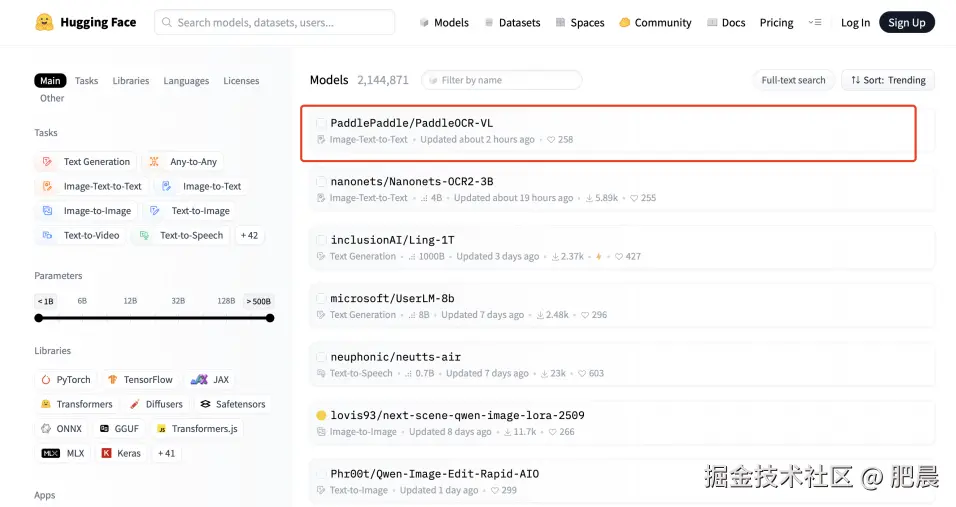Select the Main filter tab
This screenshot has width=956, height=507.
(x=50, y=80)
